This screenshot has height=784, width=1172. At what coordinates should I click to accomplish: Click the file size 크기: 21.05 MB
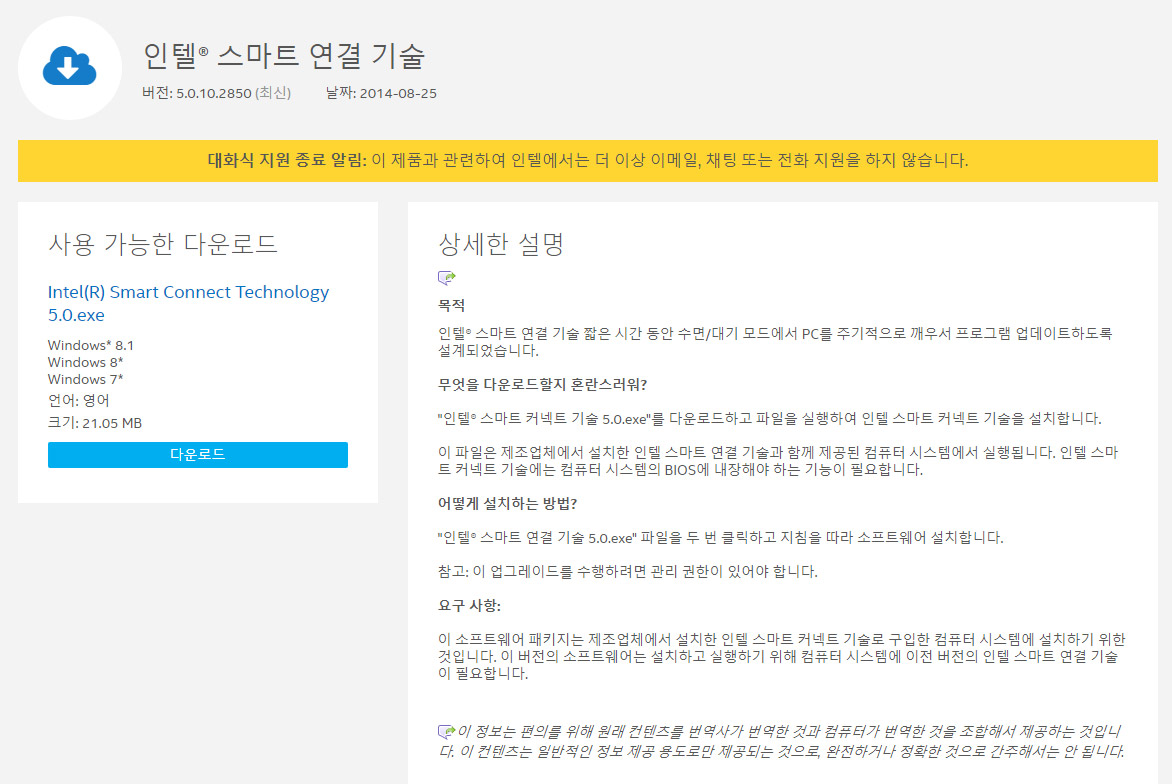[95, 423]
